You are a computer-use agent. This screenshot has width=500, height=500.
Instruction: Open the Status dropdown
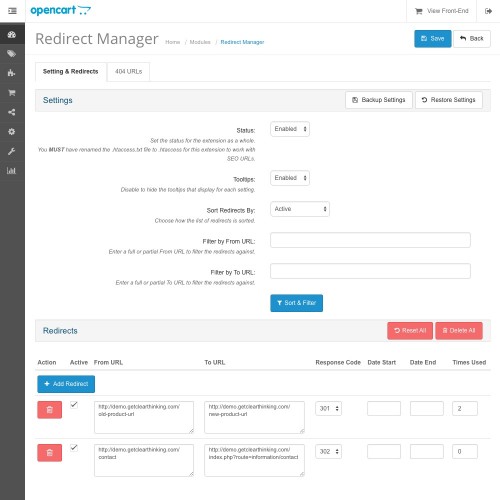pos(290,129)
